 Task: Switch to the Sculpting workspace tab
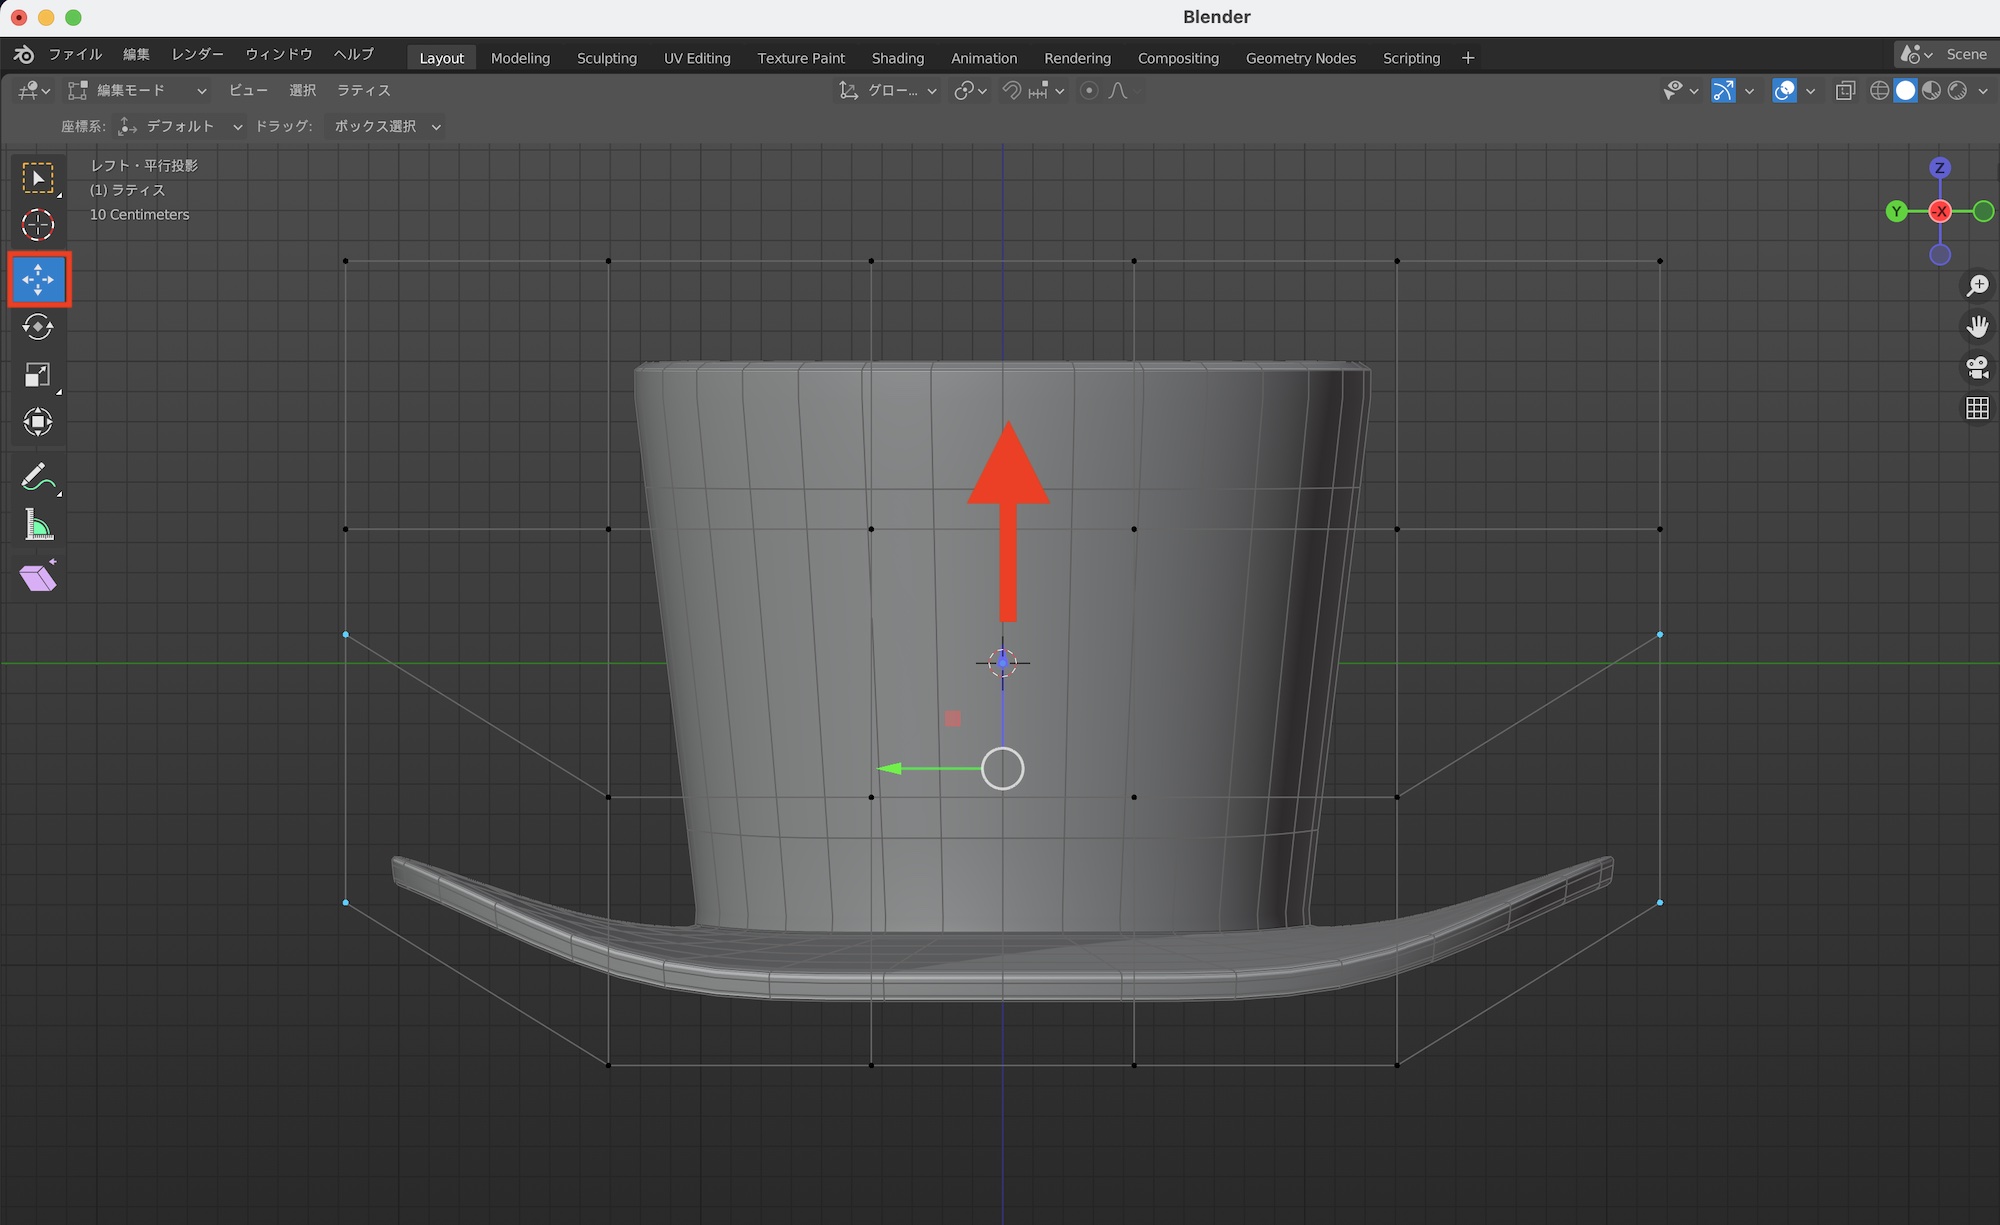(606, 58)
